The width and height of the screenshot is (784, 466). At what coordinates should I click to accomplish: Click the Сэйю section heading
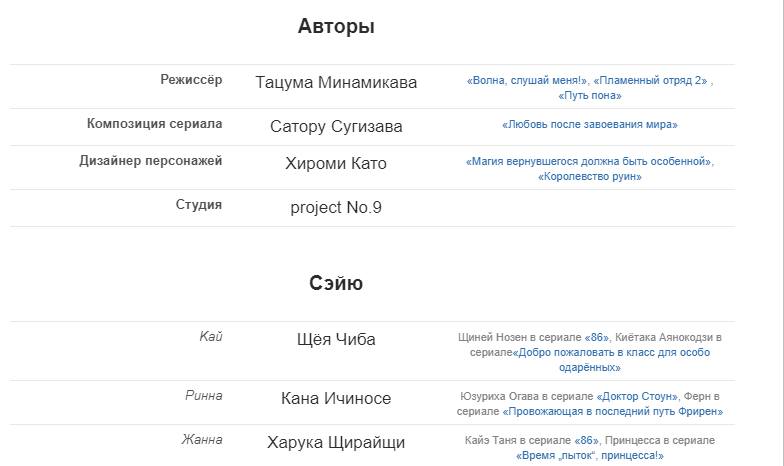click(336, 284)
